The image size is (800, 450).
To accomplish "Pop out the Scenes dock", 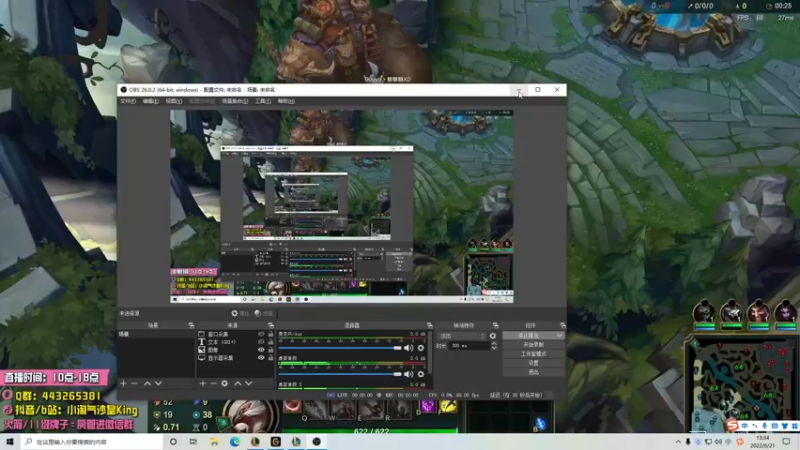I will tap(191, 325).
